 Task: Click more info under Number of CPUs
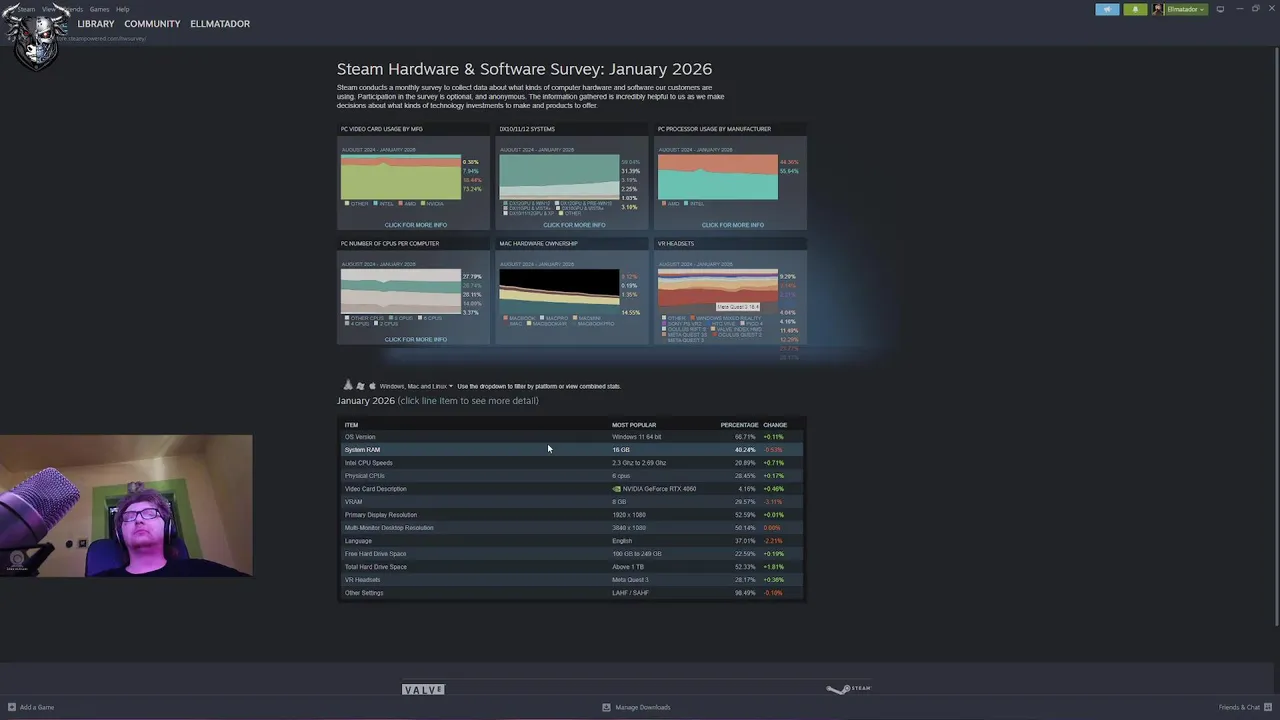(x=415, y=339)
